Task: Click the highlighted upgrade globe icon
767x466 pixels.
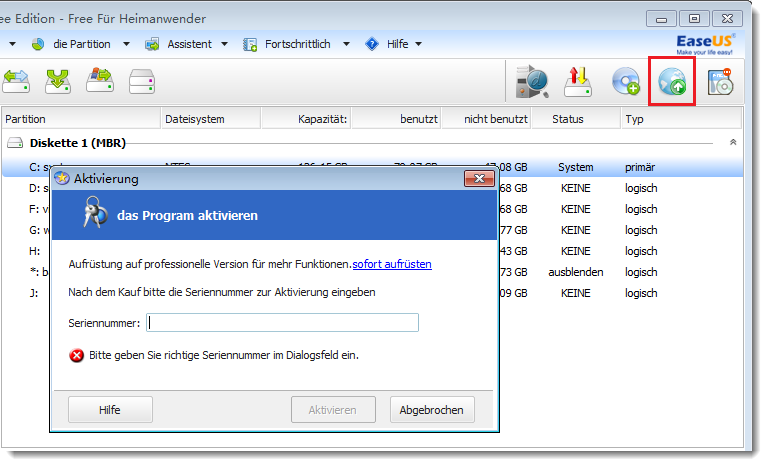Action: click(671, 82)
